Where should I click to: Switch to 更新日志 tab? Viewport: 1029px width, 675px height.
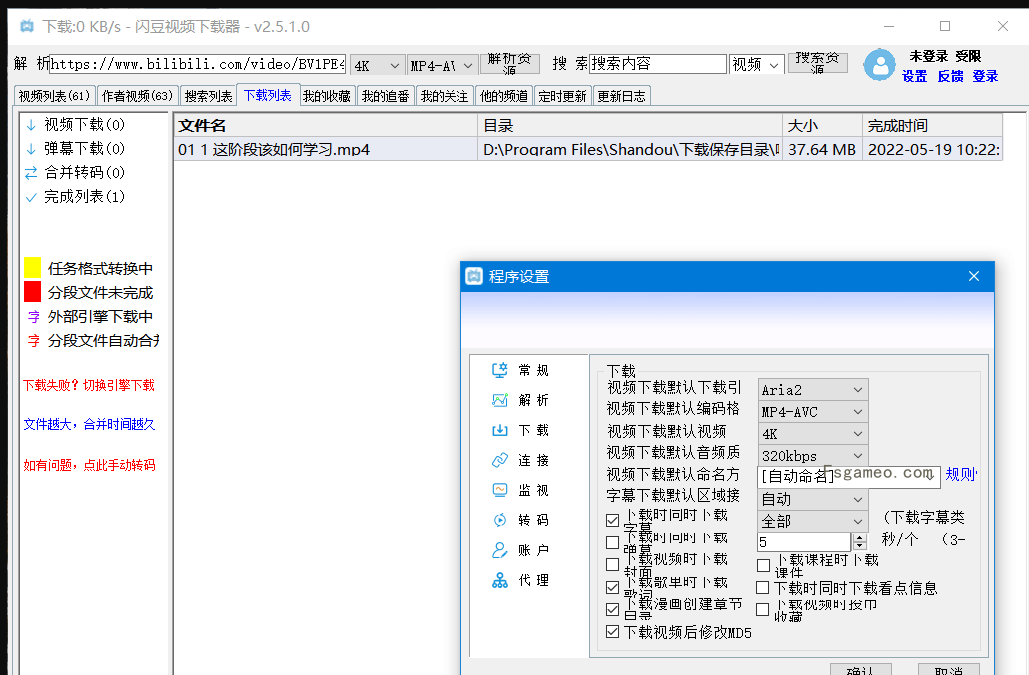point(621,96)
